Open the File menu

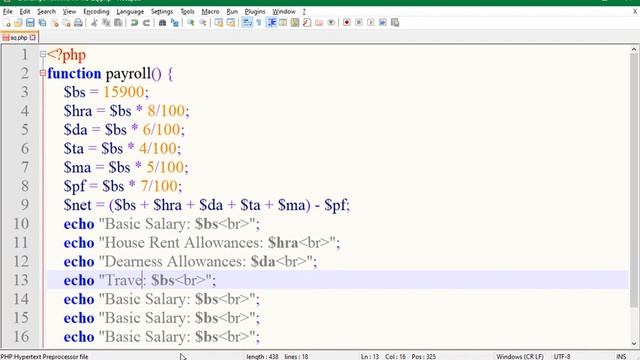(x=8, y=11)
